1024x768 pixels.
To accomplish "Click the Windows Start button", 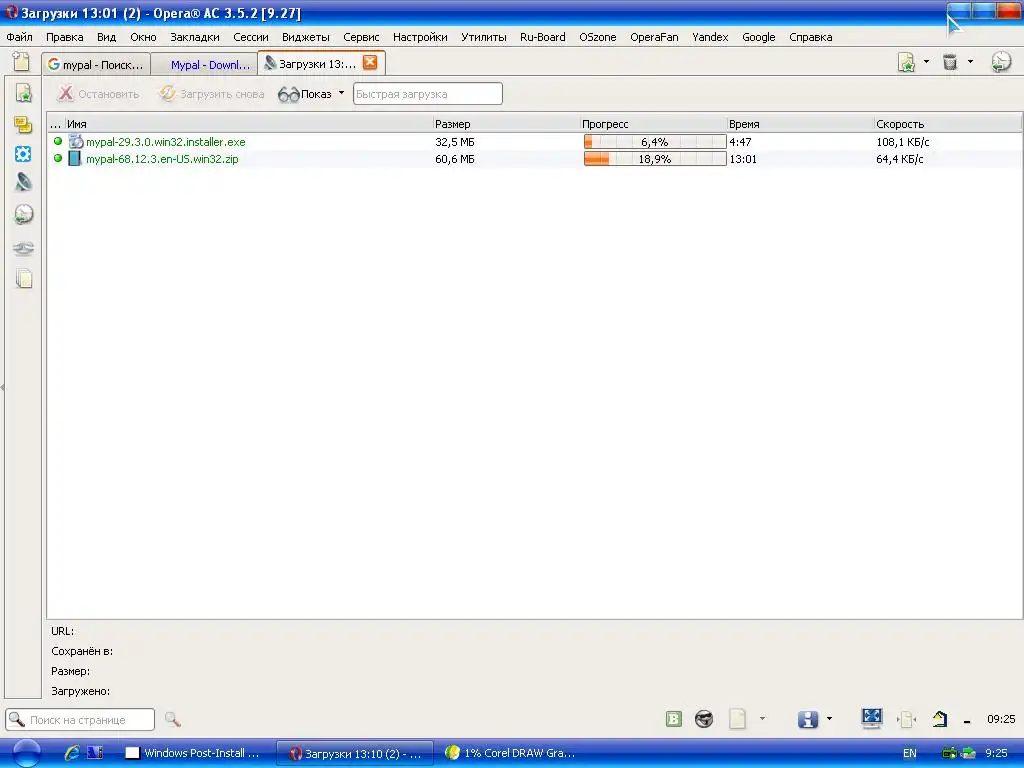I will (x=27, y=753).
